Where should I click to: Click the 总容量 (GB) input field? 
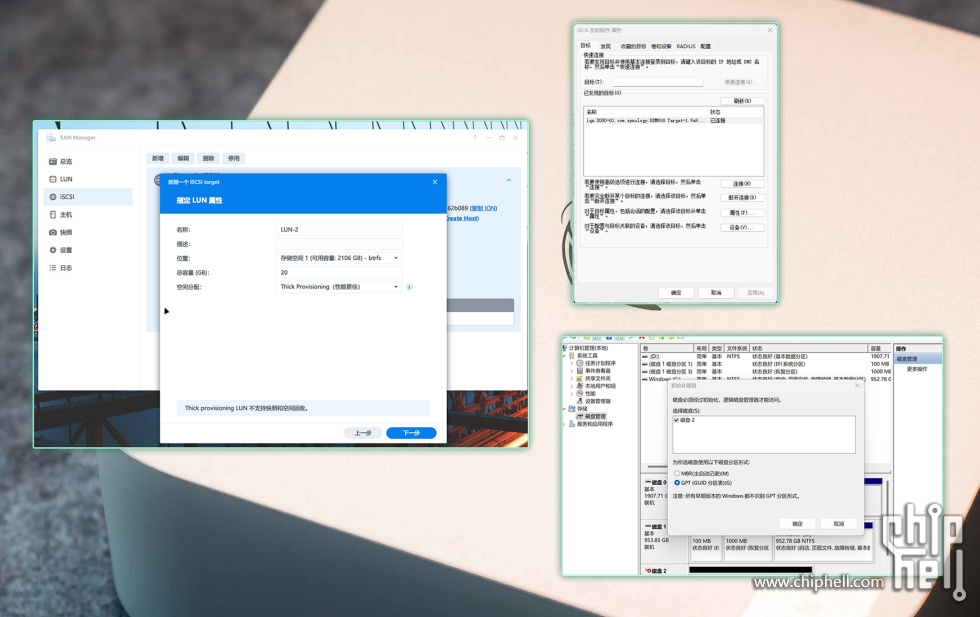click(339, 272)
